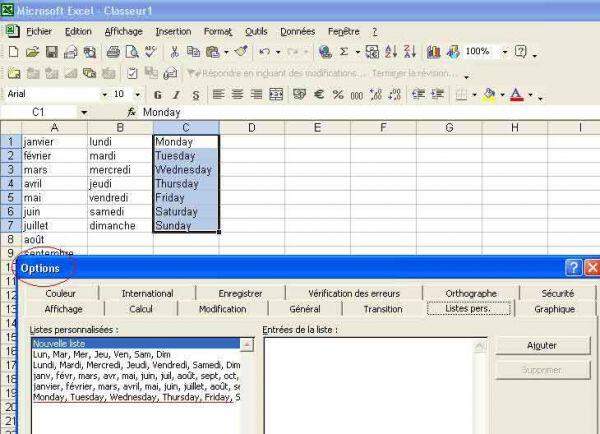Click the Sort ascending A-Z icon
The width and height of the screenshot is (600, 434).
click(391, 52)
